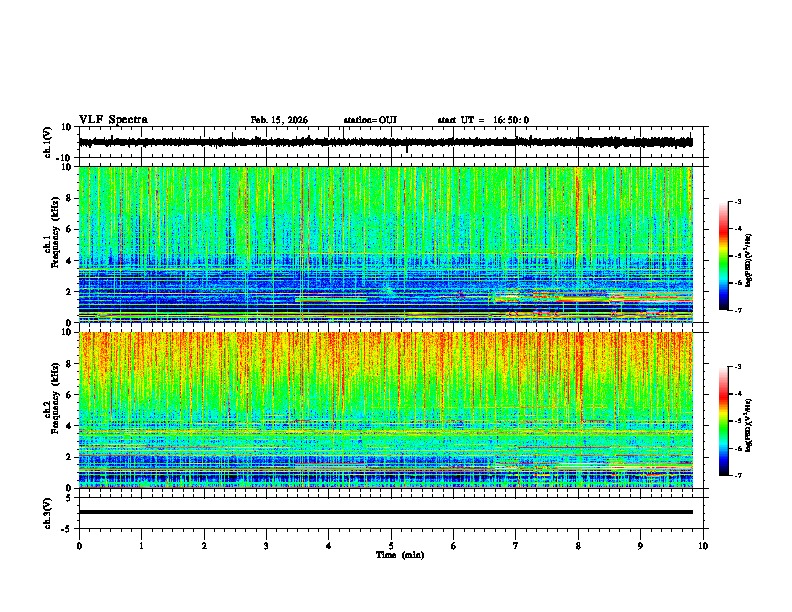The image size is (792, 612).
Task: Click the "-3" label on ch.1 color bar
Action: click(737, 202)
